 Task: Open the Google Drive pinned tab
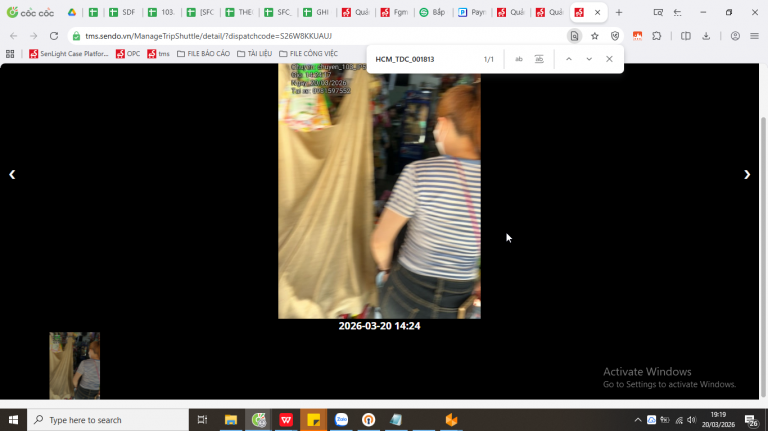[72, 13]
